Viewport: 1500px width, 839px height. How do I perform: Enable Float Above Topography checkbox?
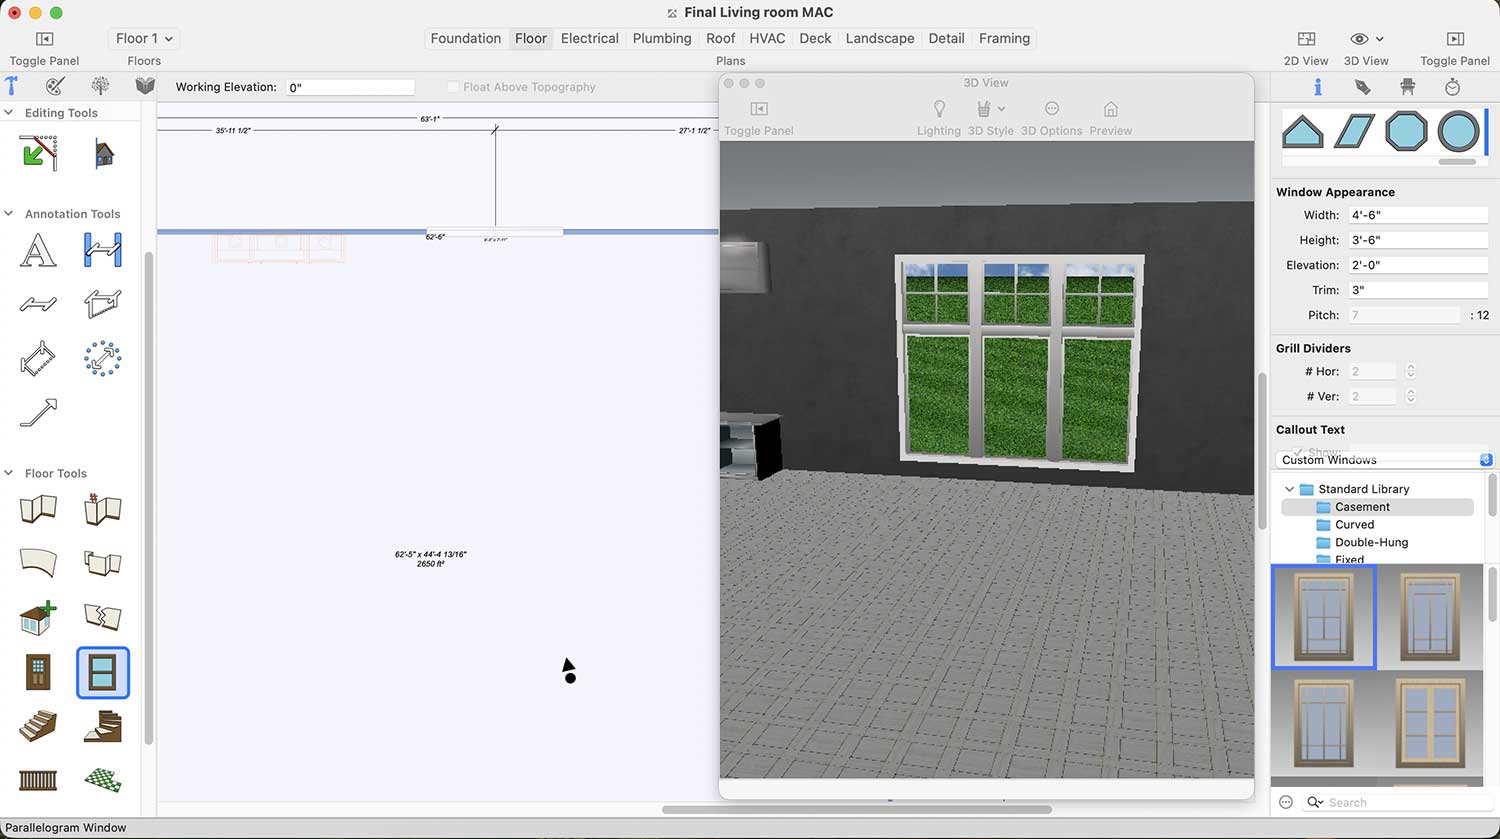tap(453, 87)
